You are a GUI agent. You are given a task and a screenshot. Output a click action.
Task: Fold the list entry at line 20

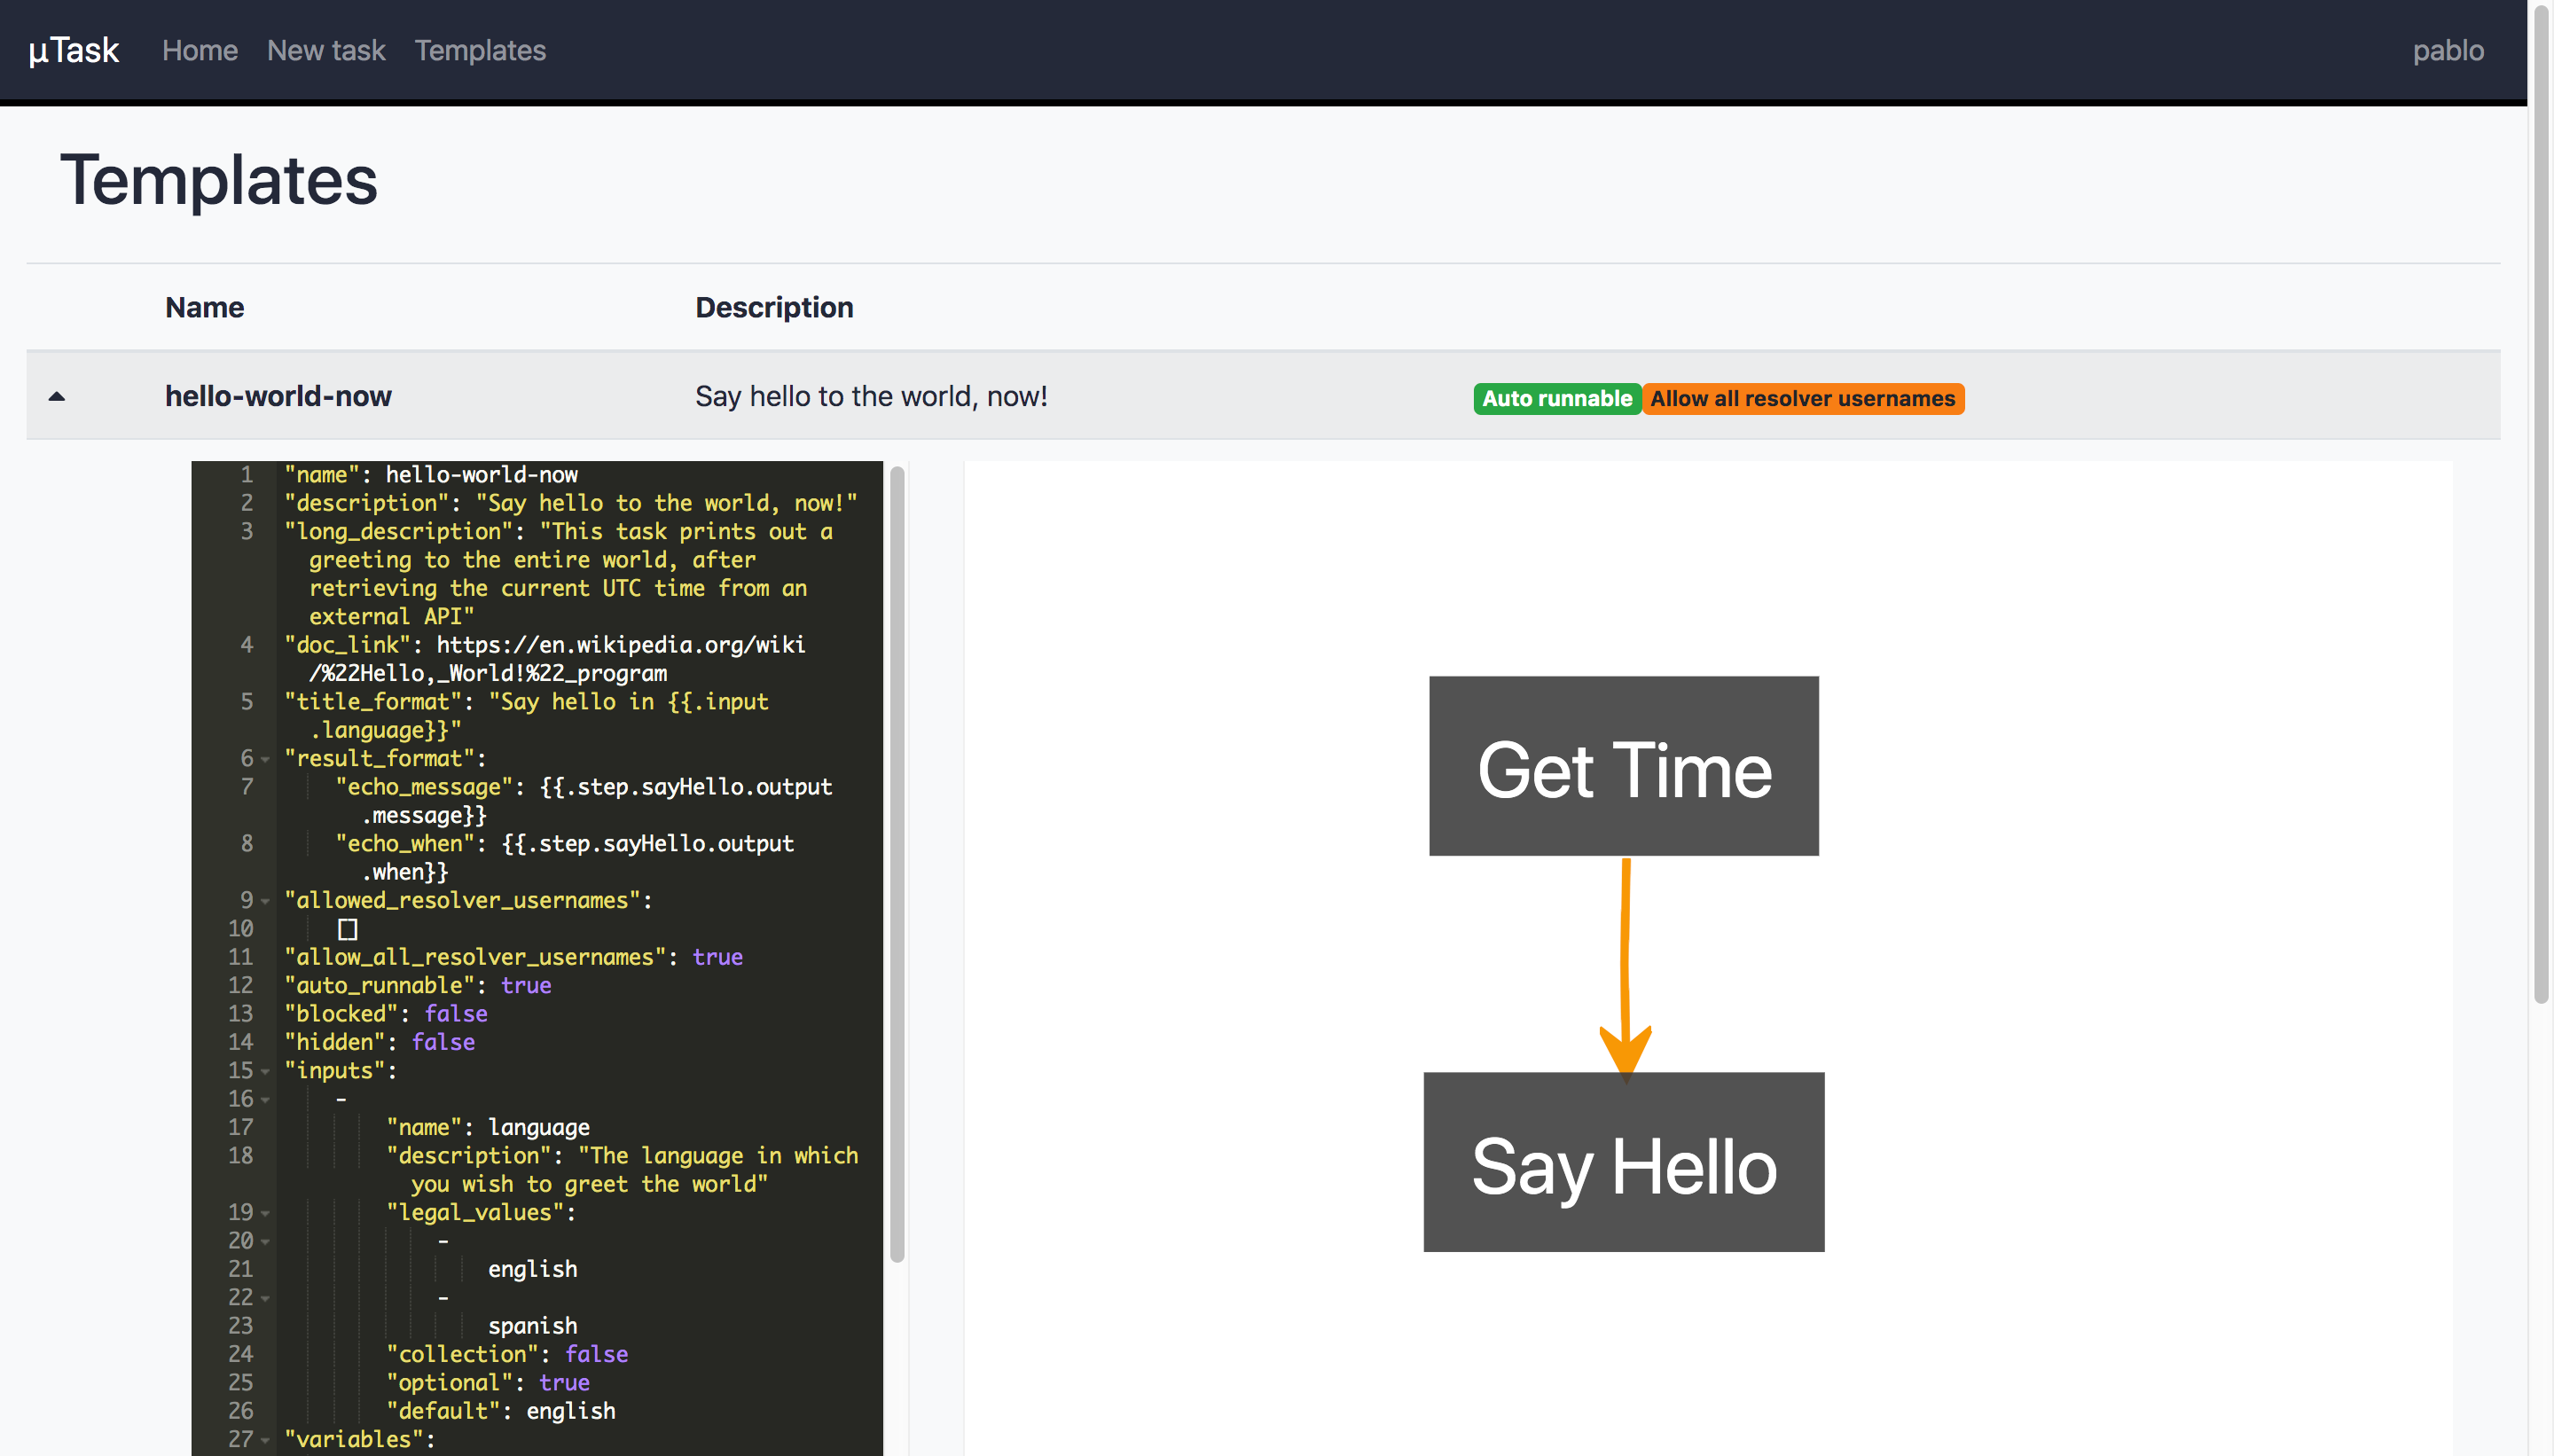(266, 1241)
